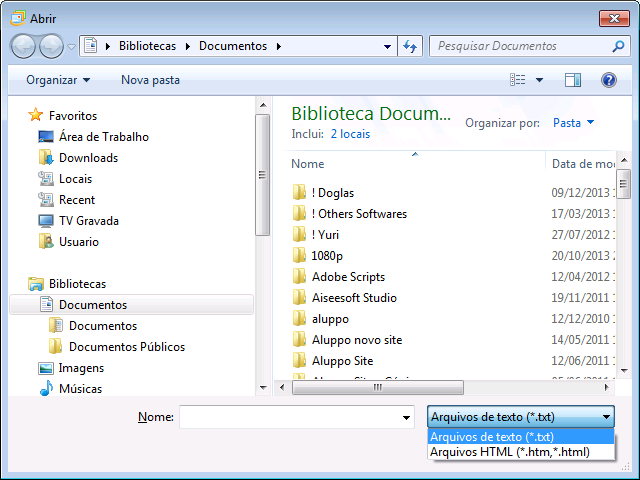Close the Abrir dialog
640x480 pixels.
(x=614, y=18)
